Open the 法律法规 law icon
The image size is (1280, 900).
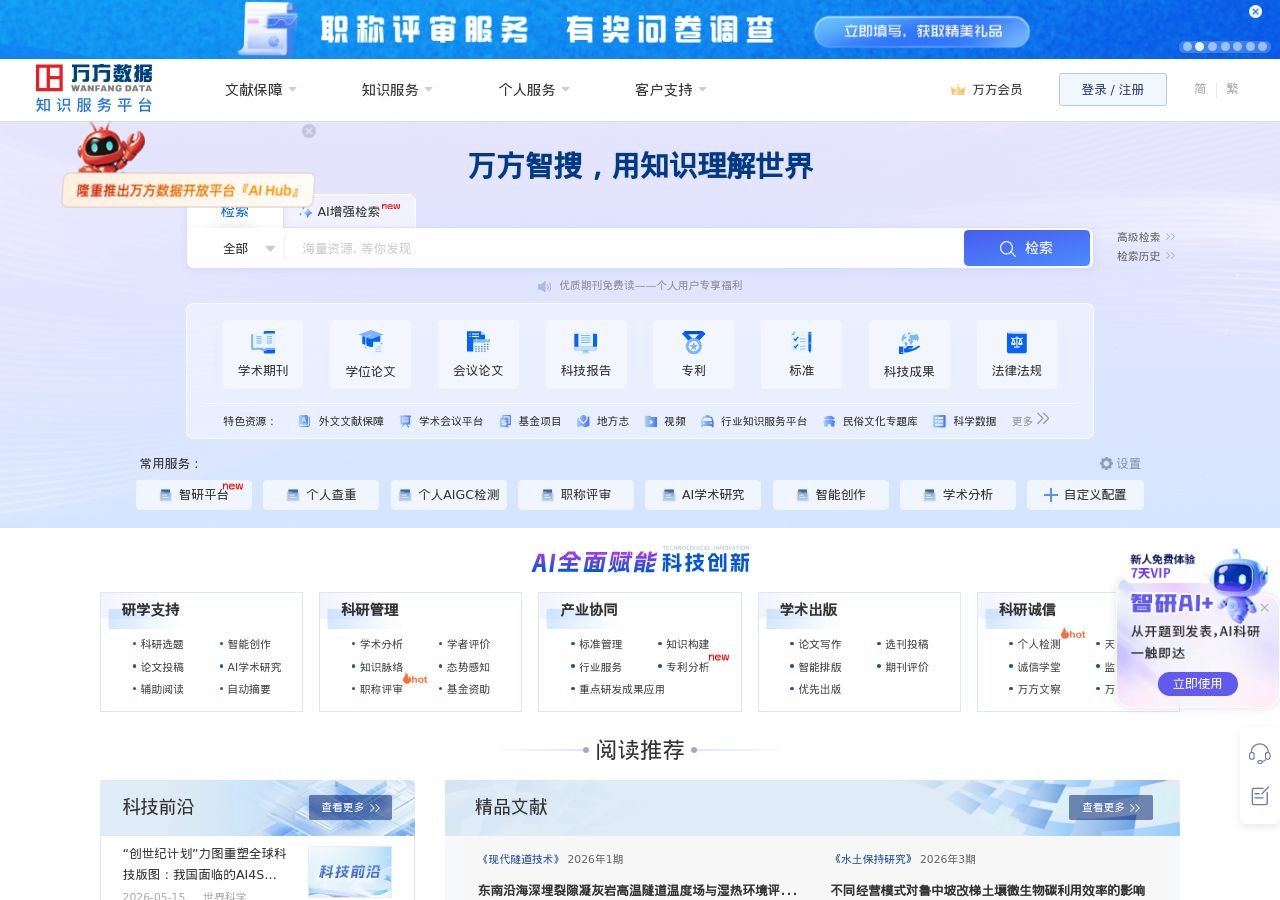(x=1017, y=342)
